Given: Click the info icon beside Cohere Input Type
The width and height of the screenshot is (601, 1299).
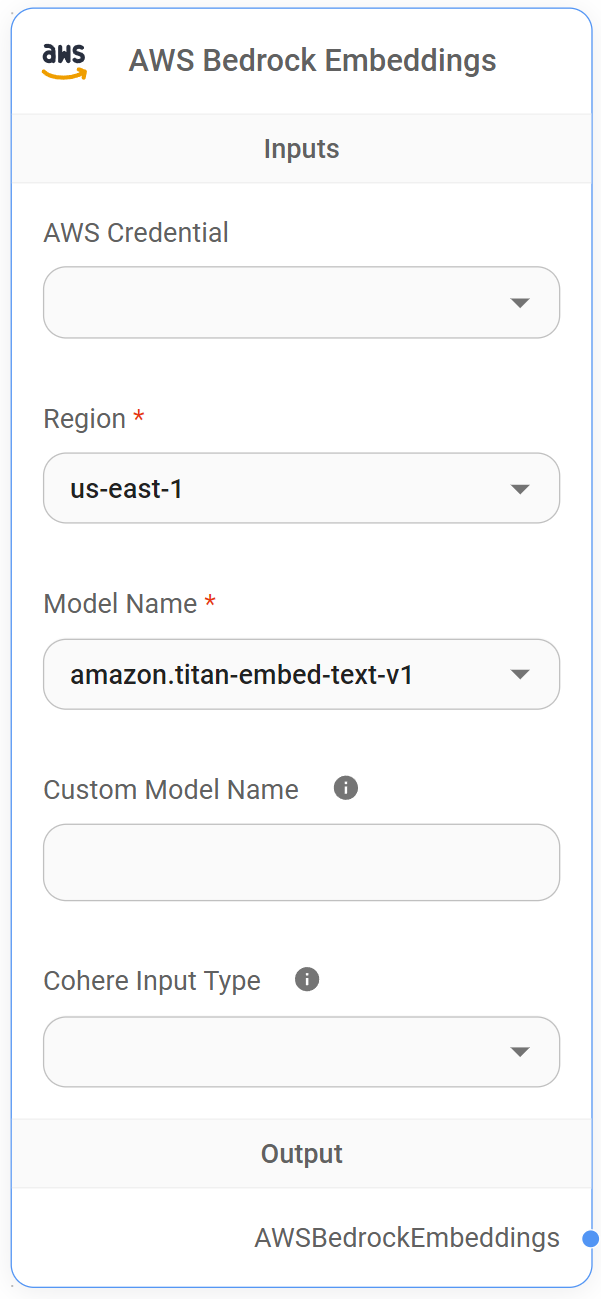Looking at the screenshot, I should click(306, 979).
